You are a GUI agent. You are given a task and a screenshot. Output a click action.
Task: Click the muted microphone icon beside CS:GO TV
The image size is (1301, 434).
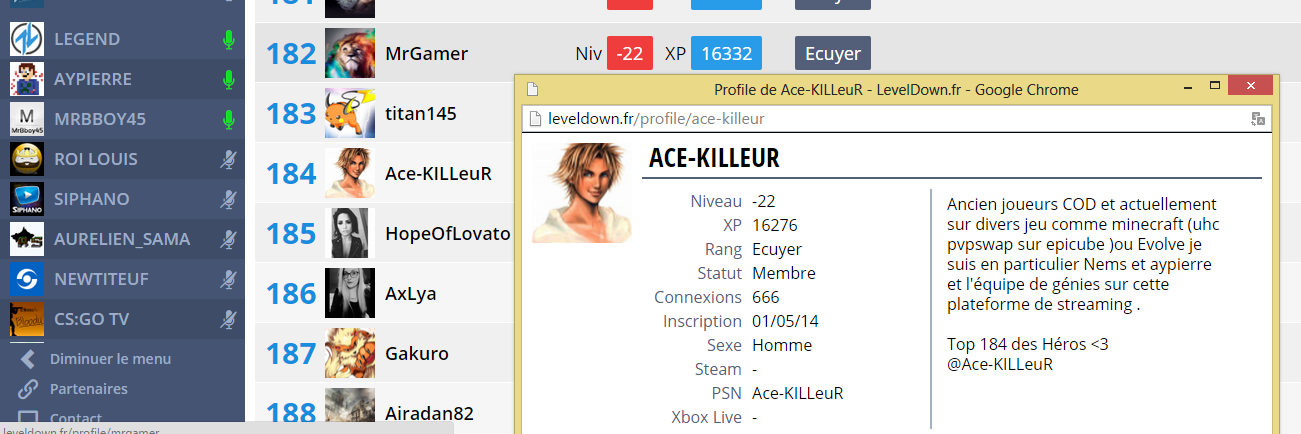click(228, 320)
